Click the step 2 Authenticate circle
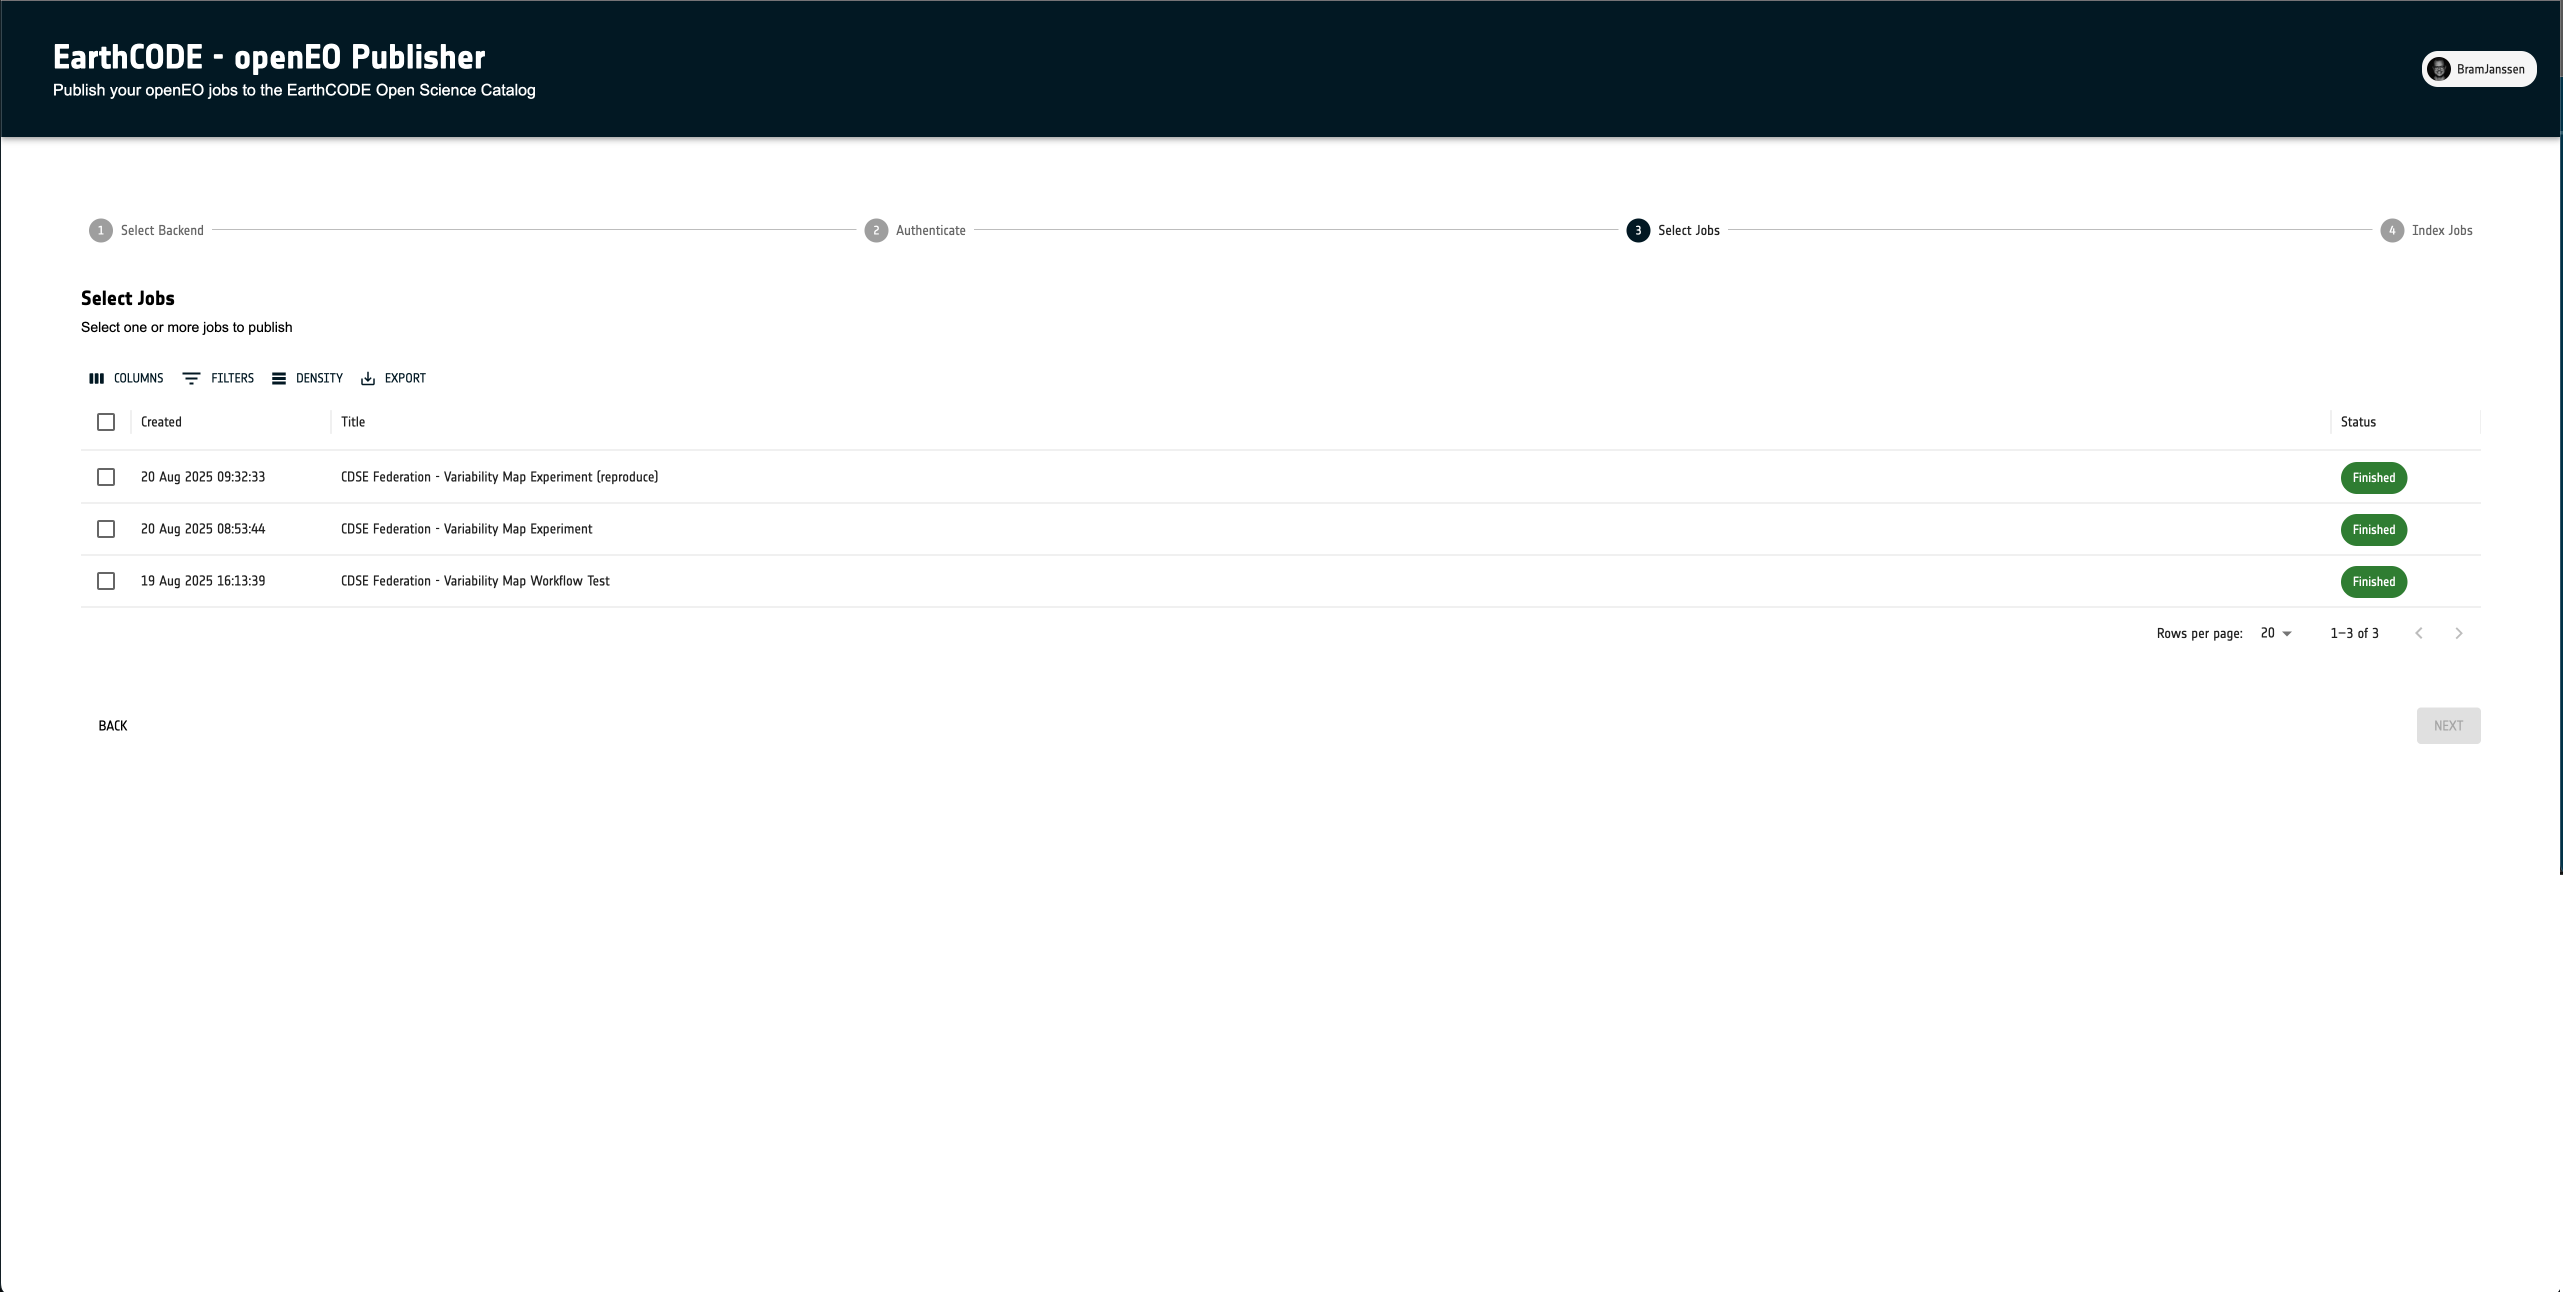Image resolution: width=2563 pixels, height=1292 pixels. [x=876, y=230]
